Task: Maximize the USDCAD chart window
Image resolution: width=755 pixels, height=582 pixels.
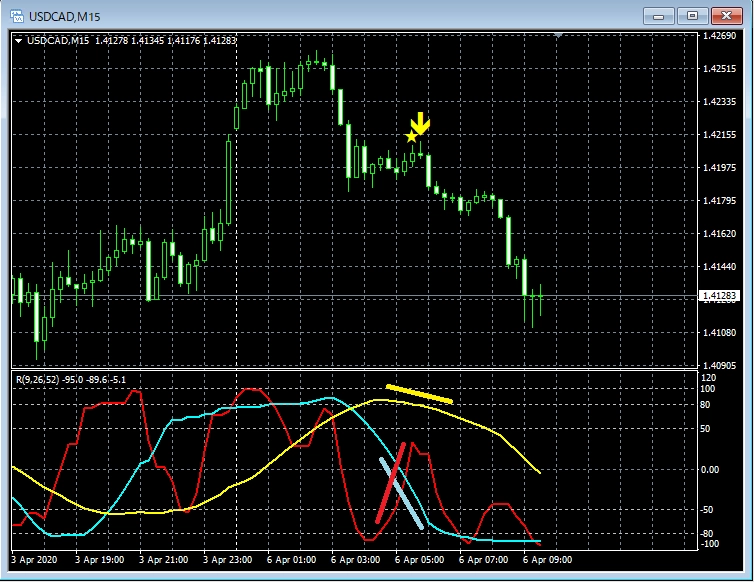Action: point(690,15)
